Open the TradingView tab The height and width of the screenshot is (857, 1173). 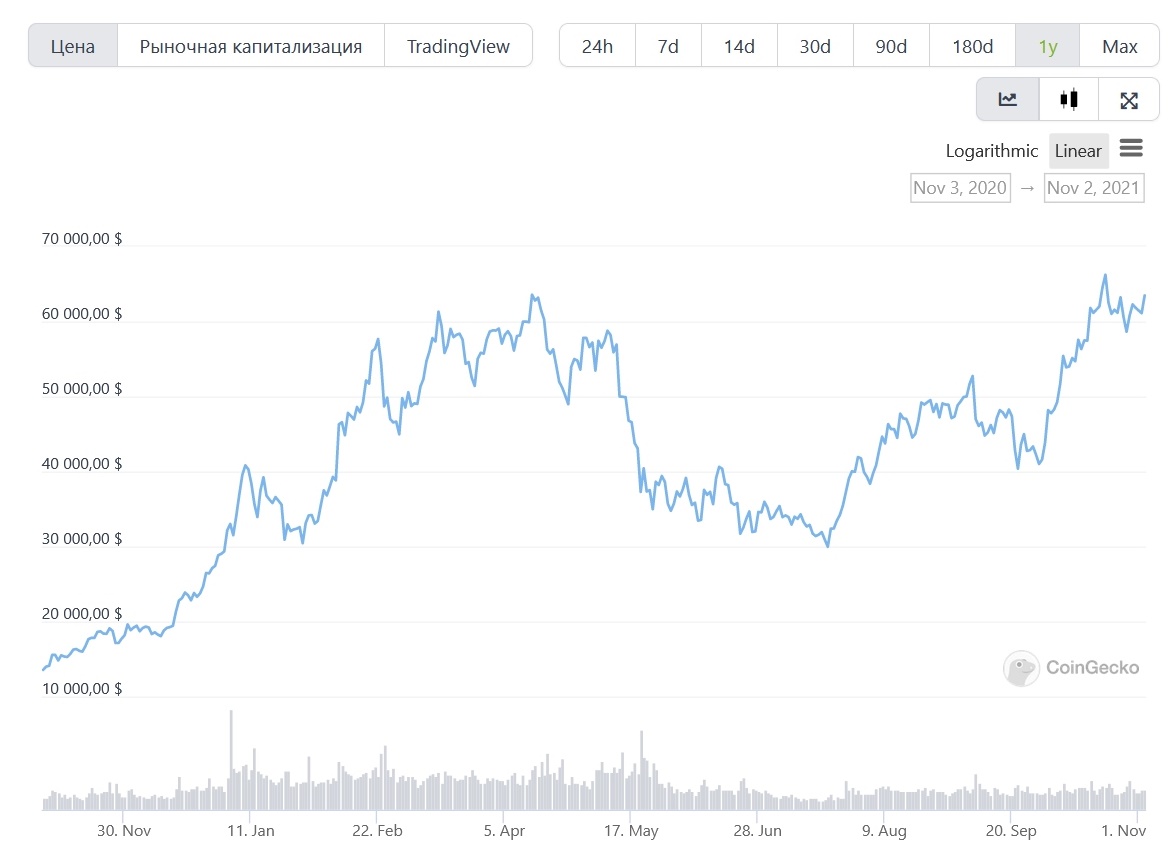click(458, 46)
